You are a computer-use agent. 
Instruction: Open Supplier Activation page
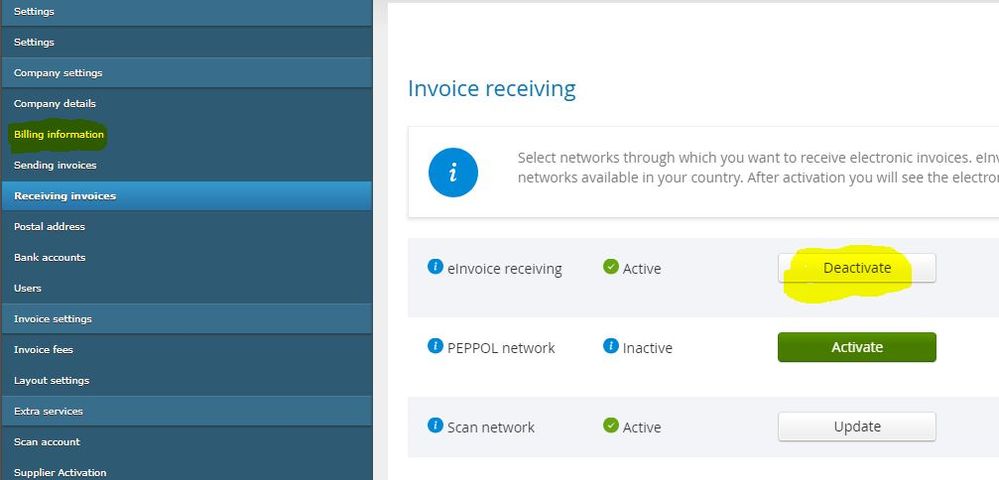[186, 470]
